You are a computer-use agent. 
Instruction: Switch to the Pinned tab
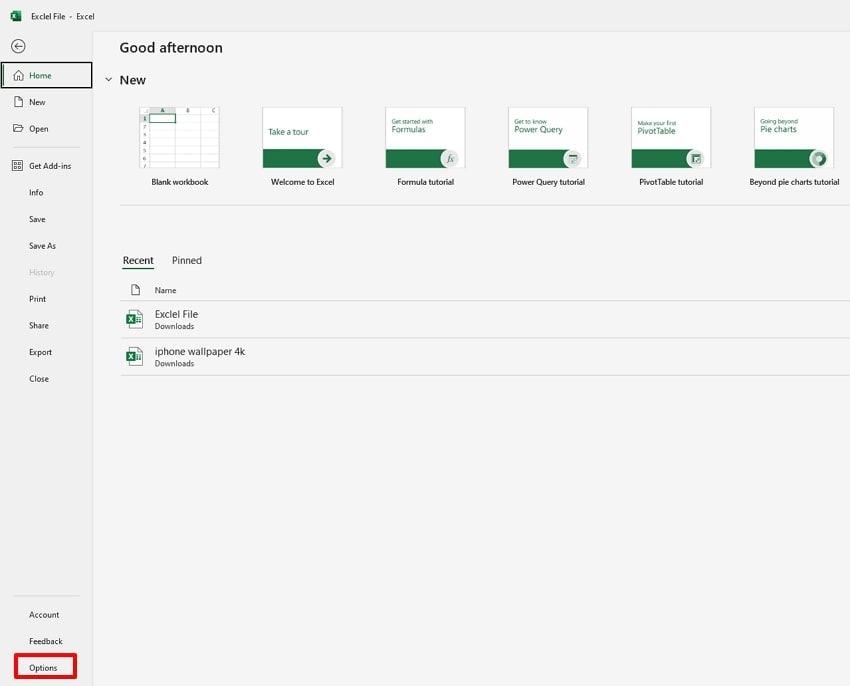[186, 260]
